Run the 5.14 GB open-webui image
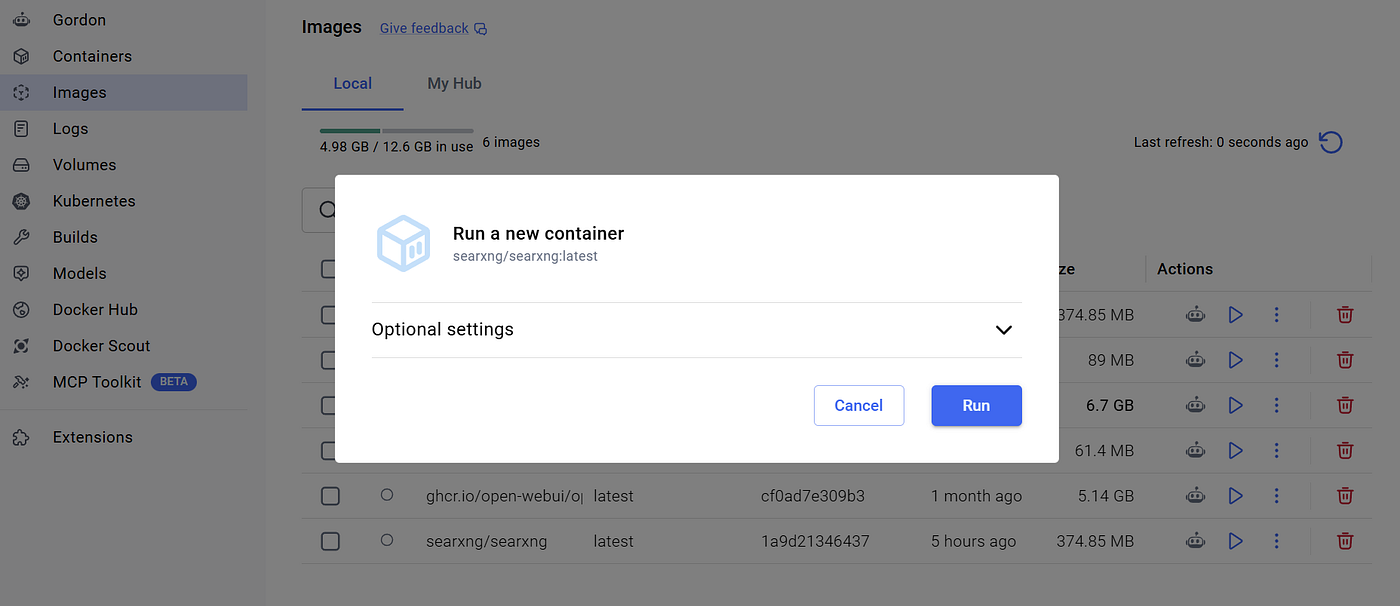 1235,496
